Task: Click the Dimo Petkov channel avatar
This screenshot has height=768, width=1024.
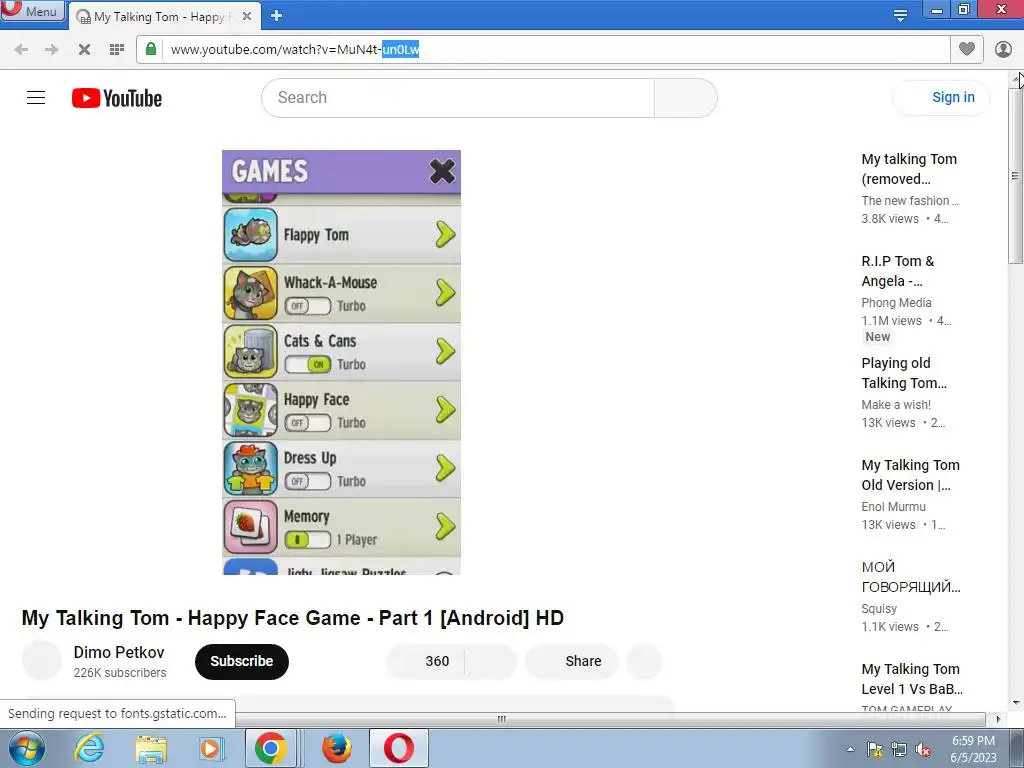Action: click(42, 660)
